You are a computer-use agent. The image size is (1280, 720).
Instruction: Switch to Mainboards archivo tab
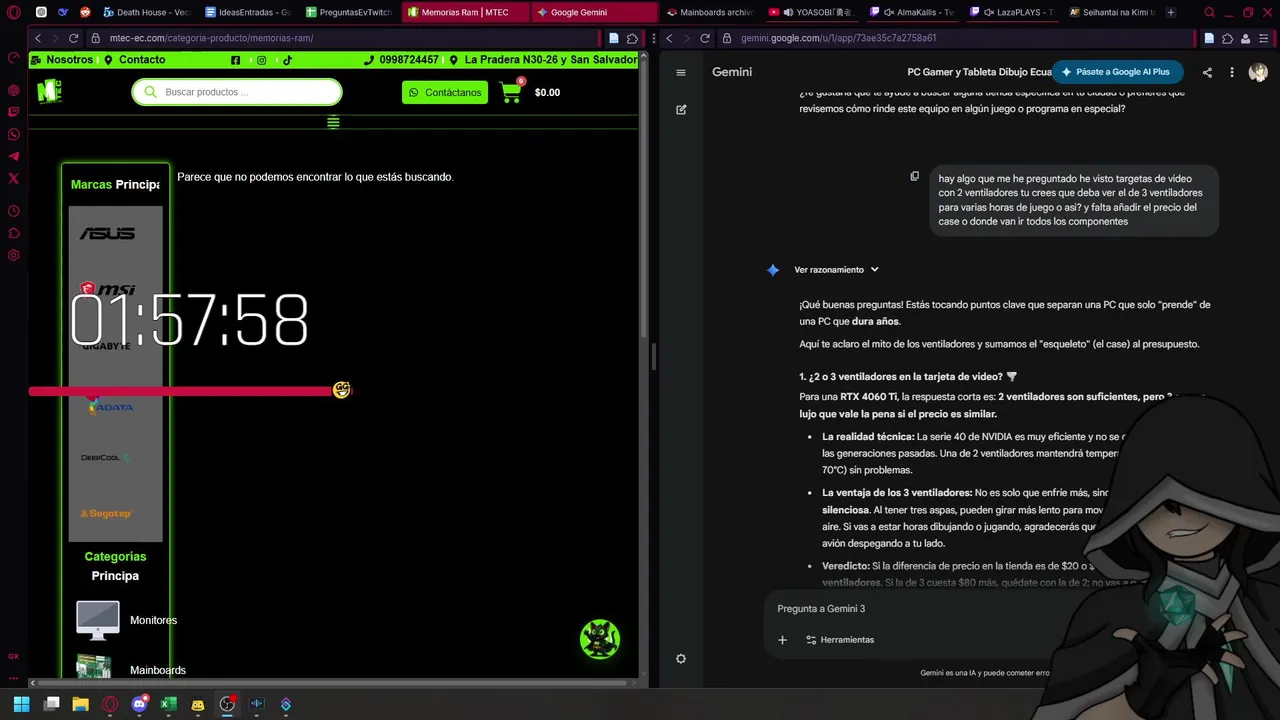pos(710,12)
